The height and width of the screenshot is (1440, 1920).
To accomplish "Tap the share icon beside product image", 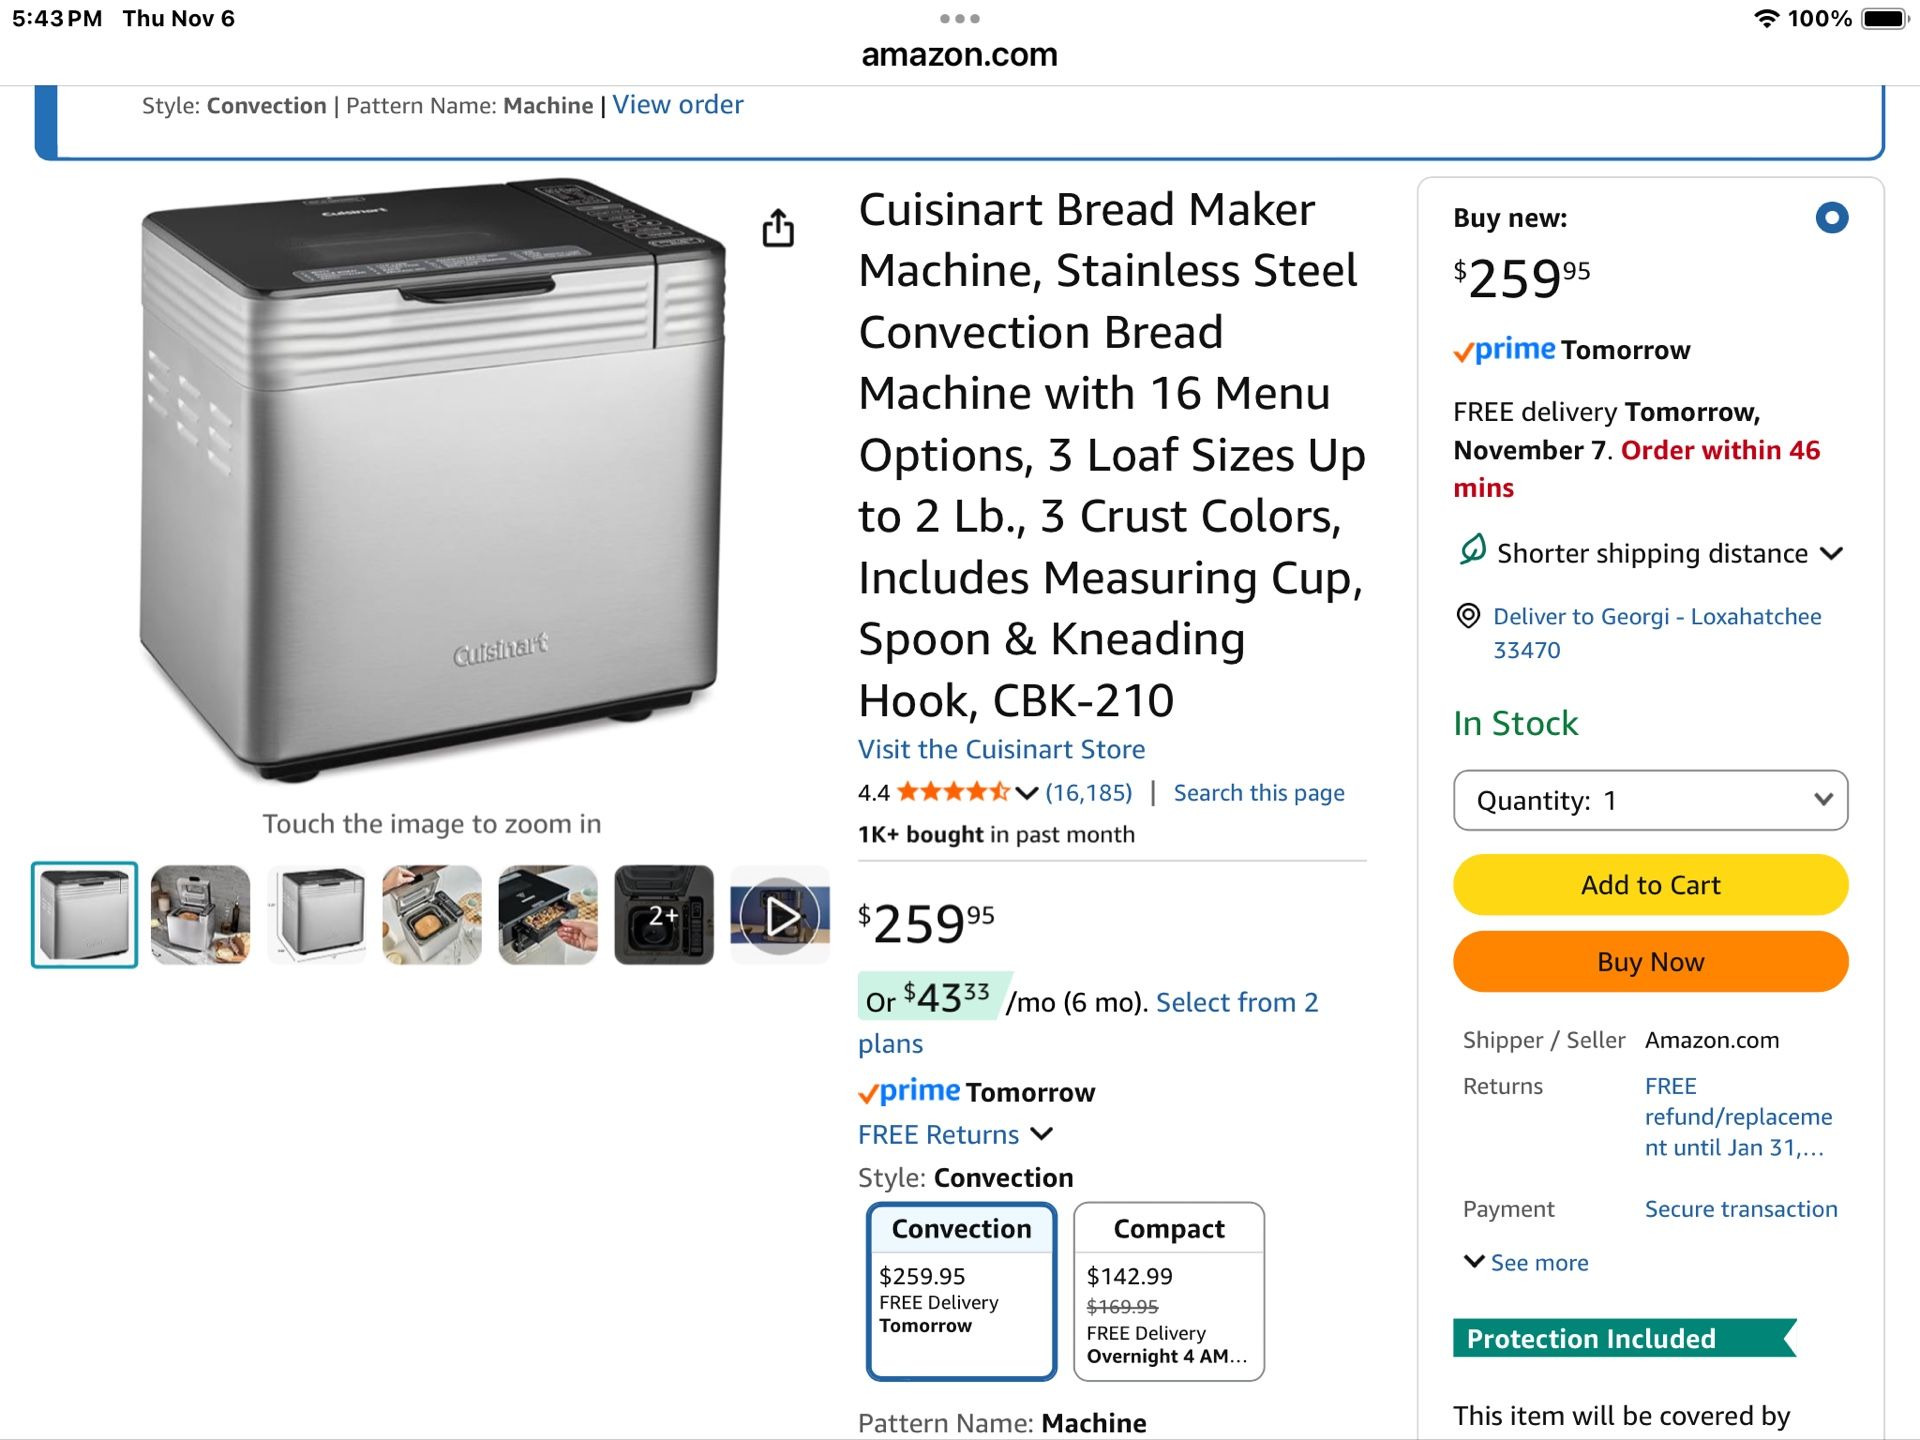I will tap(778, 228).
